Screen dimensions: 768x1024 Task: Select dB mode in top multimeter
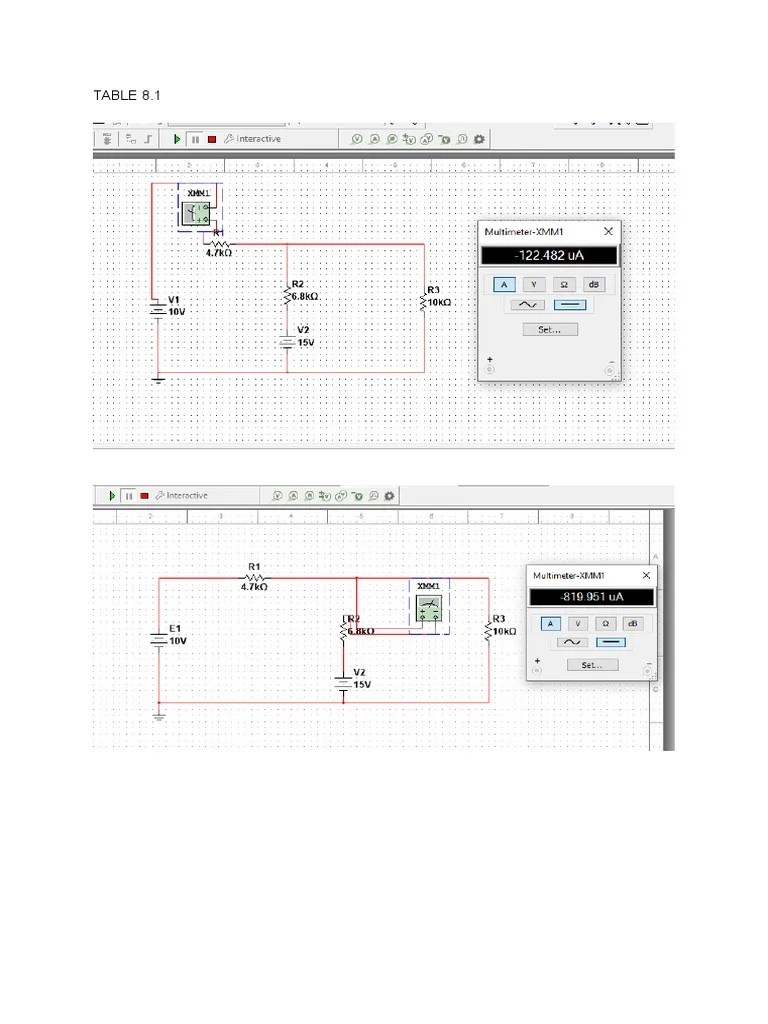coord(594,285)
